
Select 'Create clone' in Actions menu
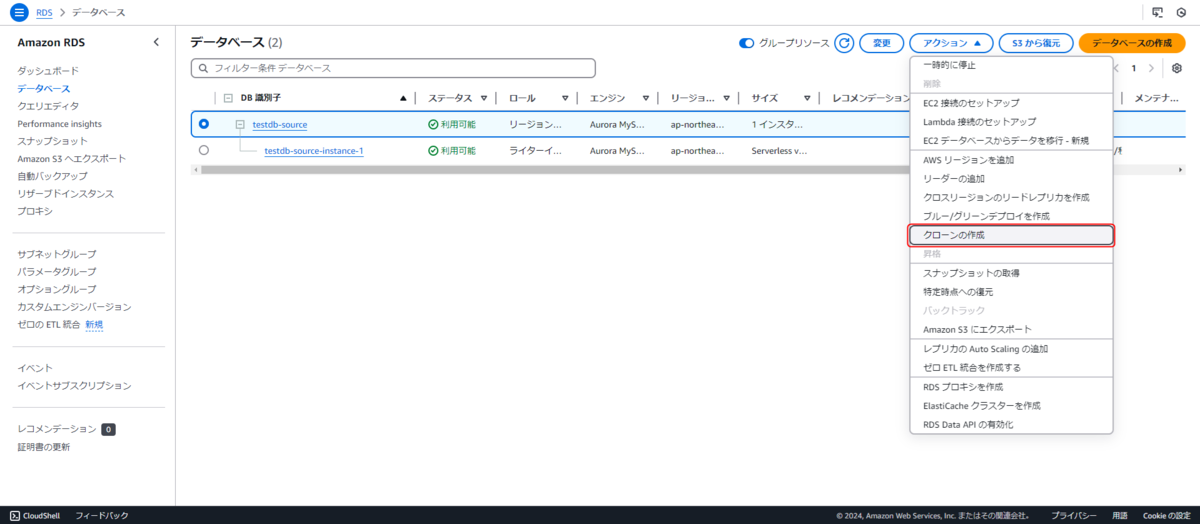1011,235
